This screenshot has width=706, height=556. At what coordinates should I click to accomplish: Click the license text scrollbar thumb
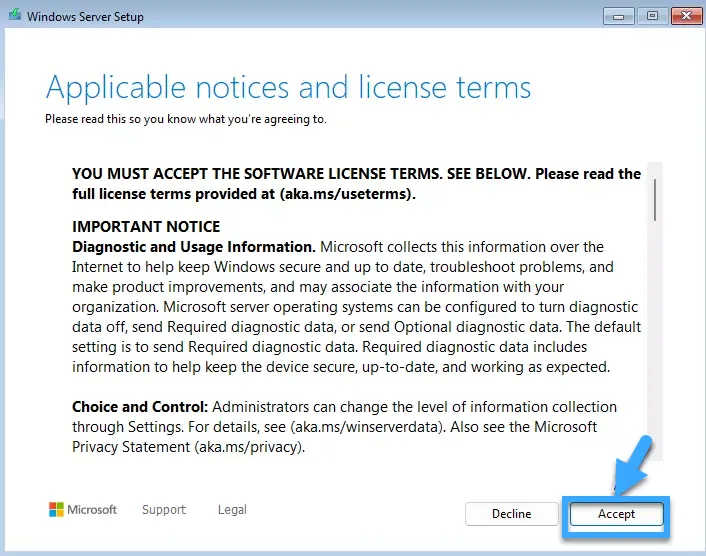[655, 198]
